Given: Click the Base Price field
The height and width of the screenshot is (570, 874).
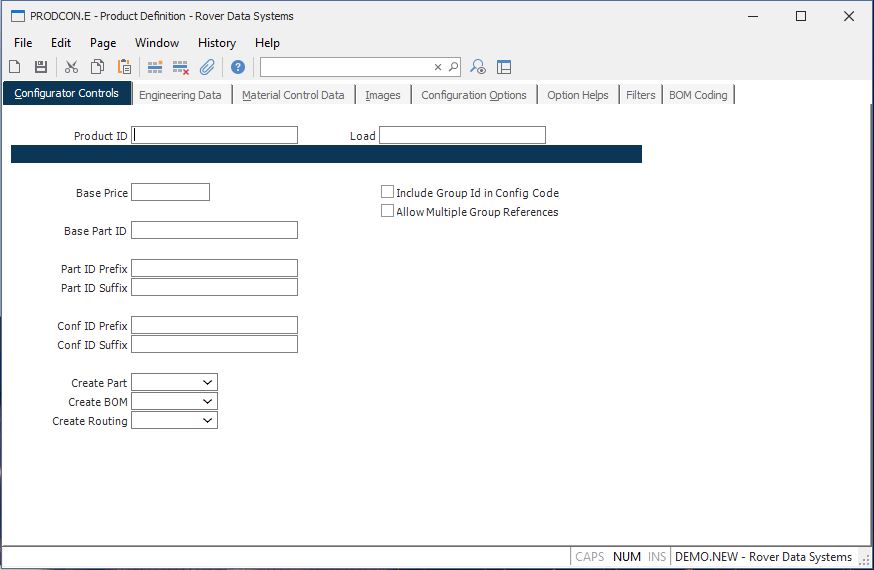Looking at the screenshot, I should tap(170, 192).
